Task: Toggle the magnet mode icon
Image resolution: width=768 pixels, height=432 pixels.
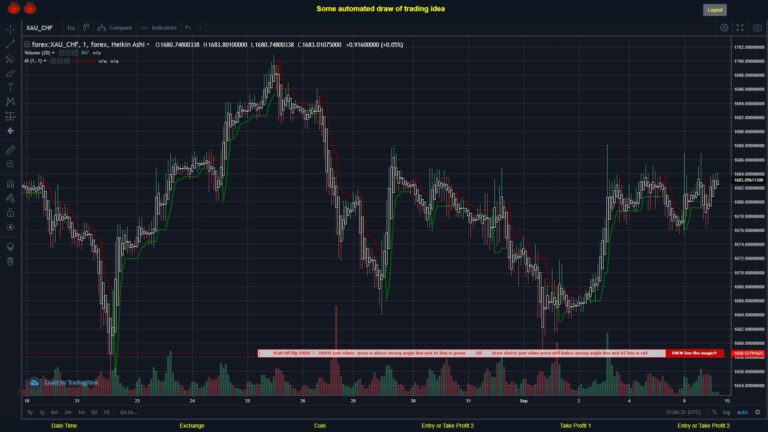Action: pyautogui.click(x=10, y=184)
